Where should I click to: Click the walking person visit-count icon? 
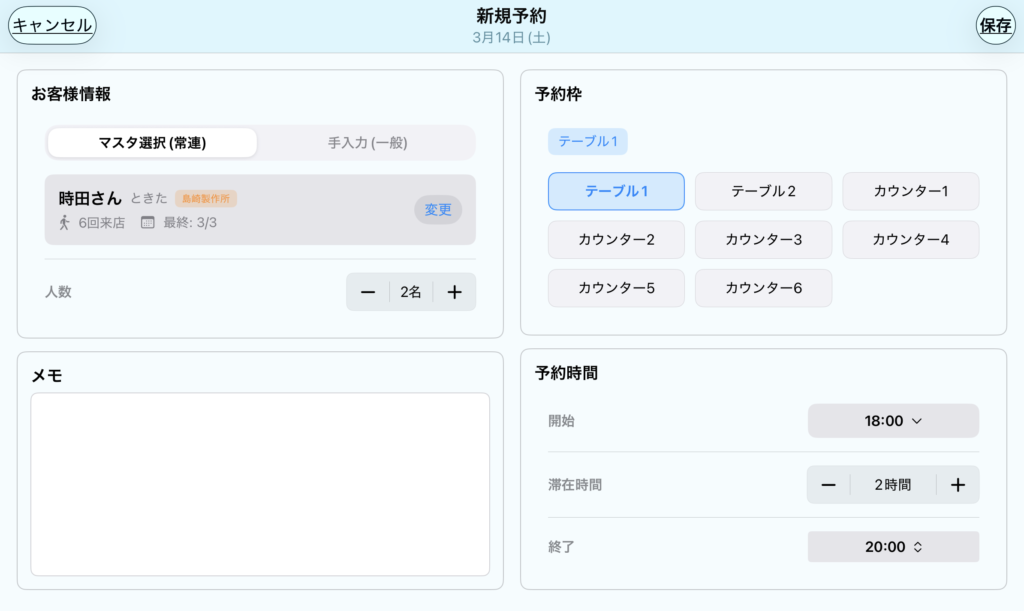tap(65, 222)
